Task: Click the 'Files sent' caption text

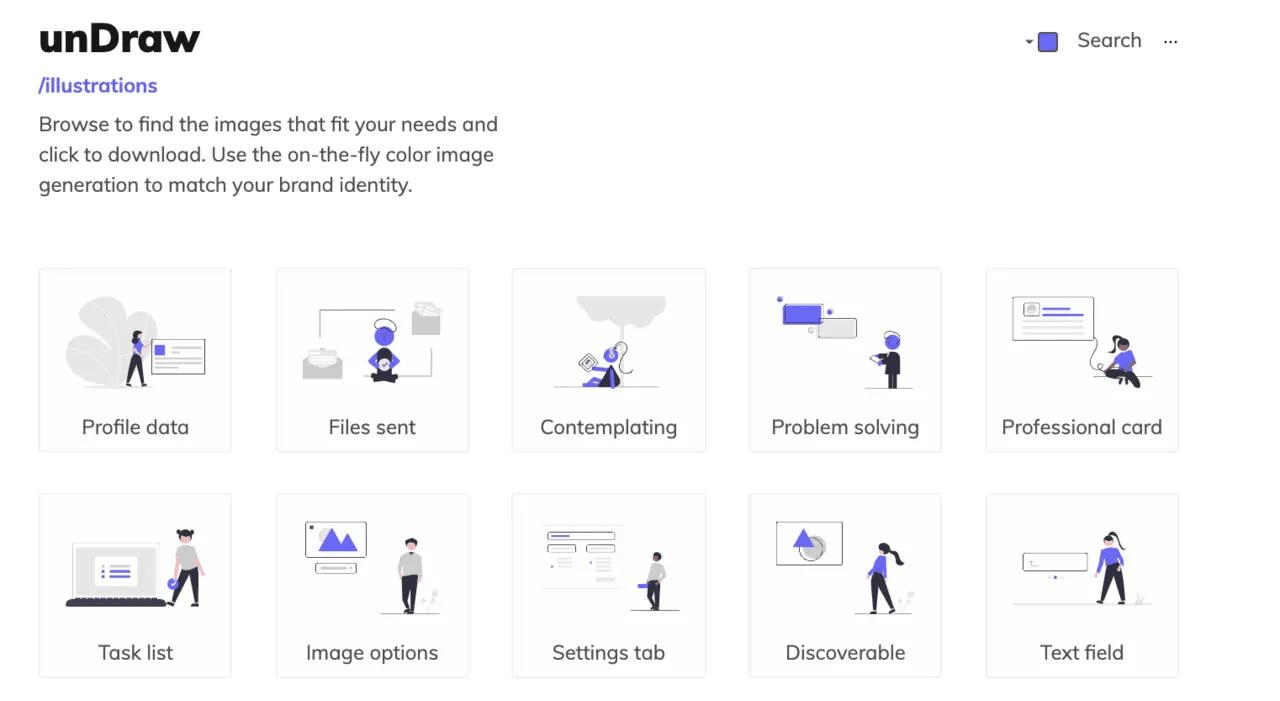Action: coord(372,427)
